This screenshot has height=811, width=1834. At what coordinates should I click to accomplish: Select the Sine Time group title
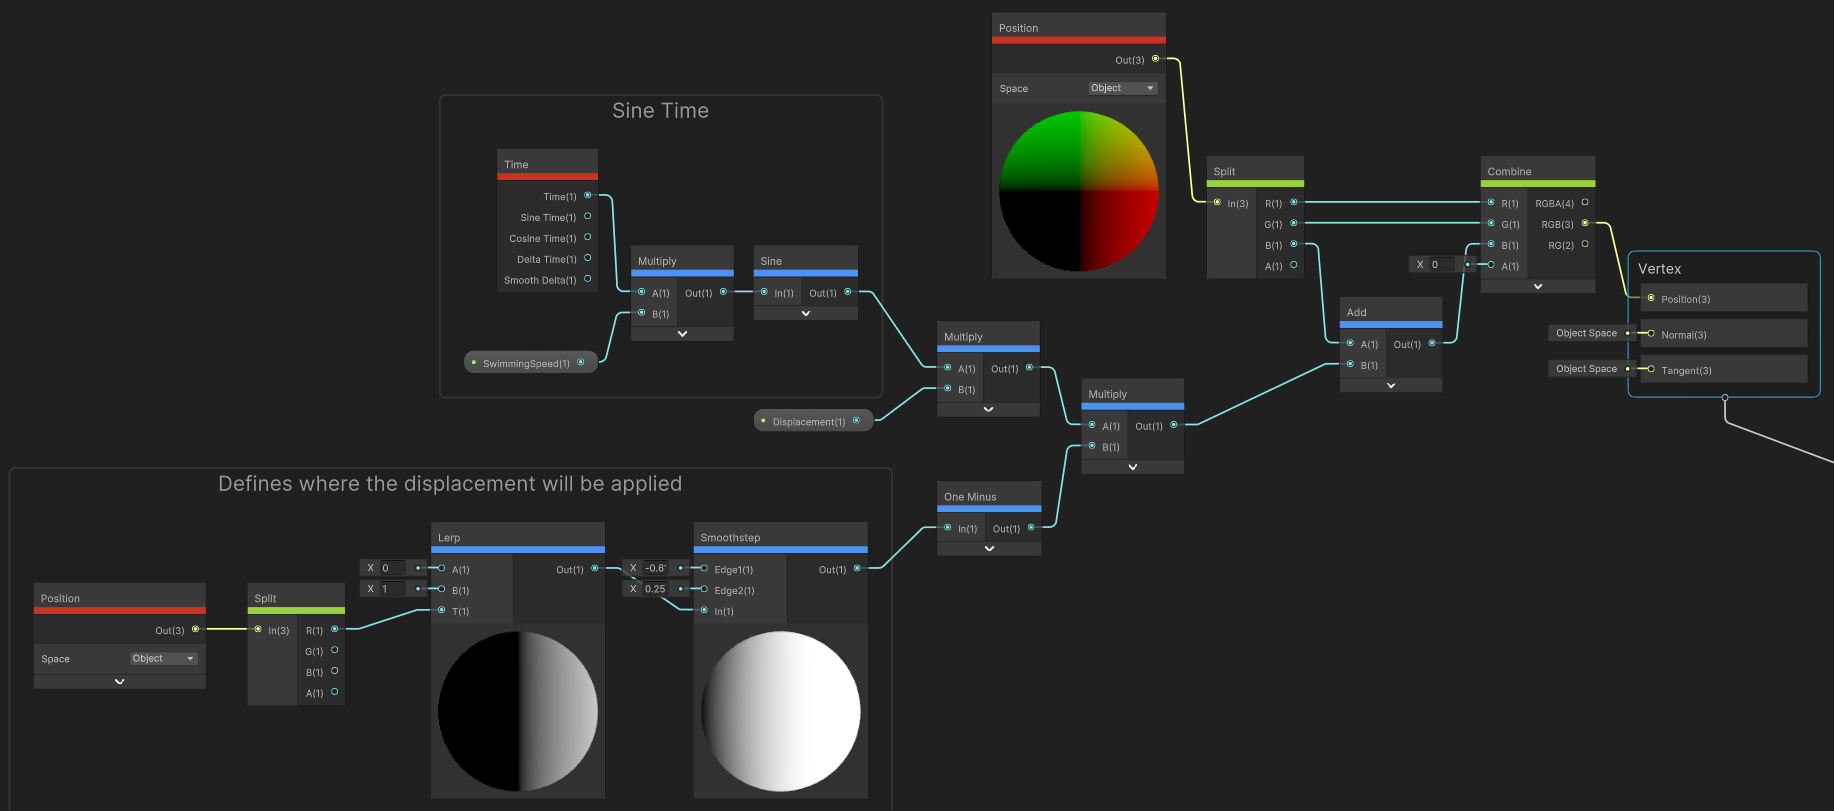(x=661, y=111)
